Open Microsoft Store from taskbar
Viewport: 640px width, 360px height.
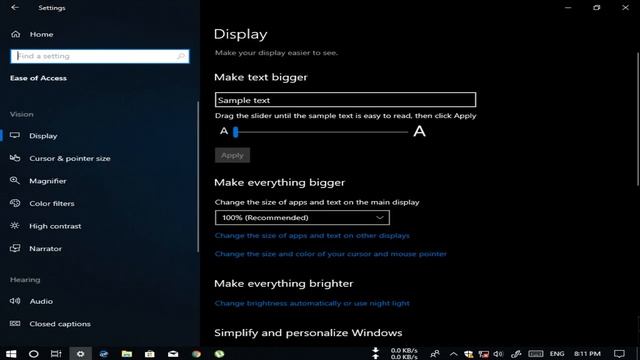150,354
